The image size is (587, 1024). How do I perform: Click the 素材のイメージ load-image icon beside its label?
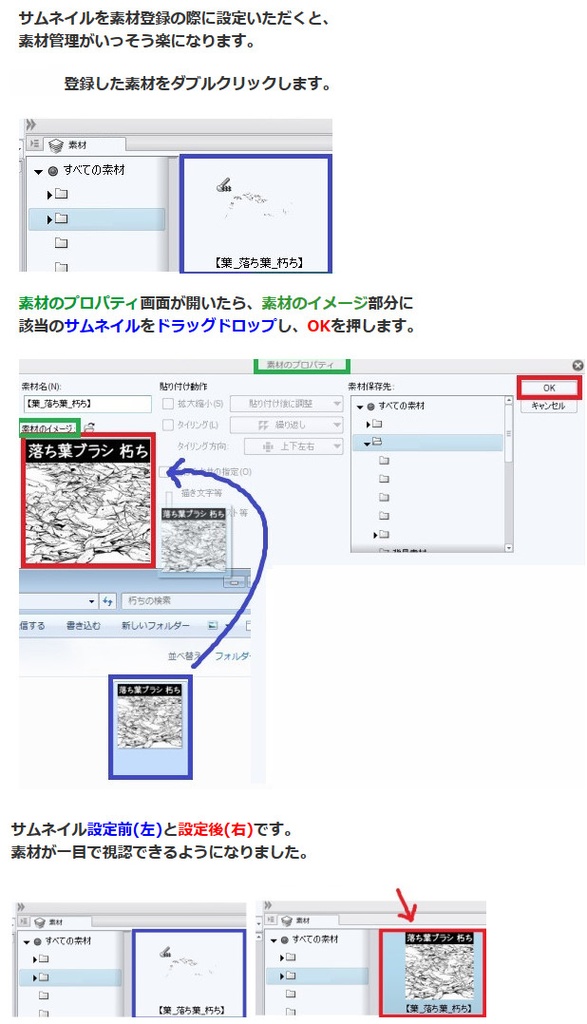point(89,427)
